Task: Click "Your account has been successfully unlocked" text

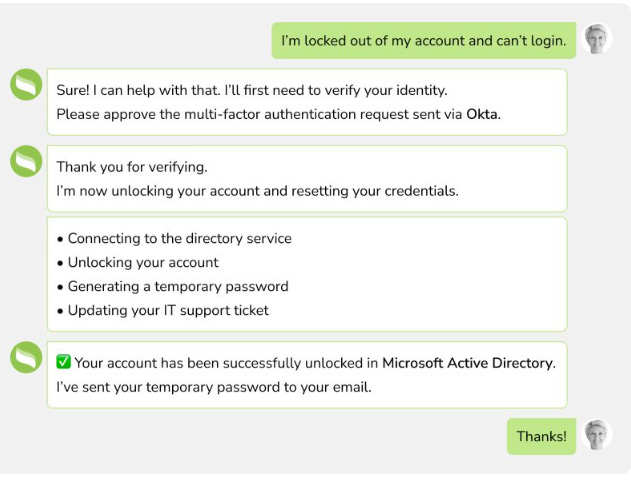Action: point(226,363)
